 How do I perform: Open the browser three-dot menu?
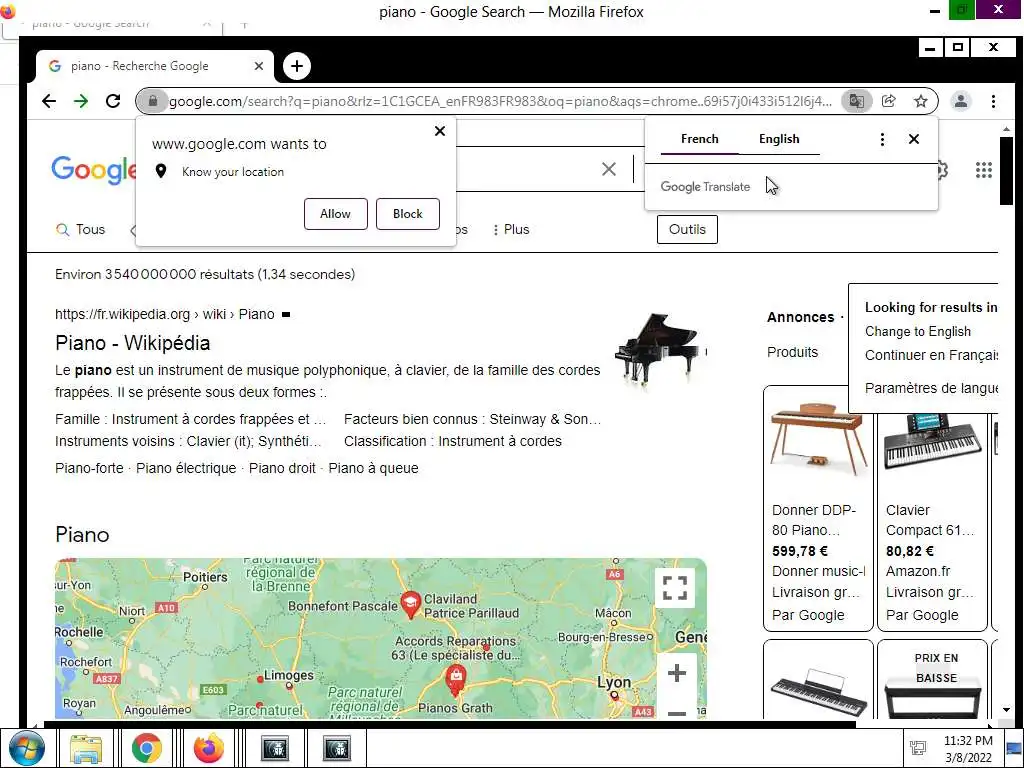tap(993, 101)
